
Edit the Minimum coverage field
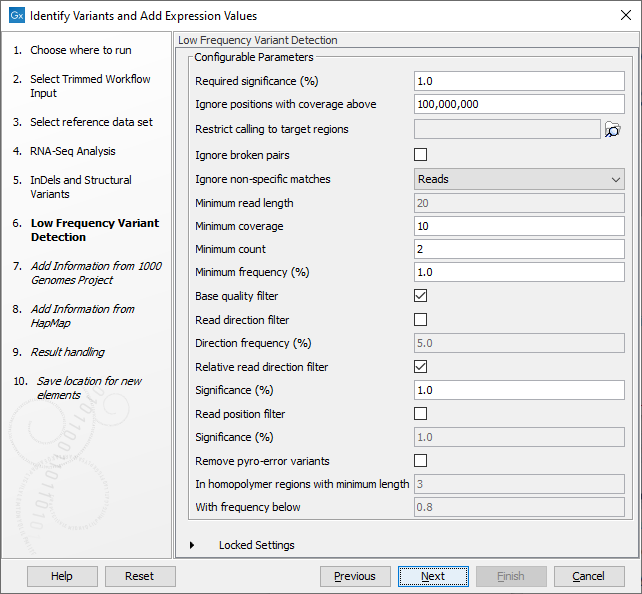coord(519,226)
